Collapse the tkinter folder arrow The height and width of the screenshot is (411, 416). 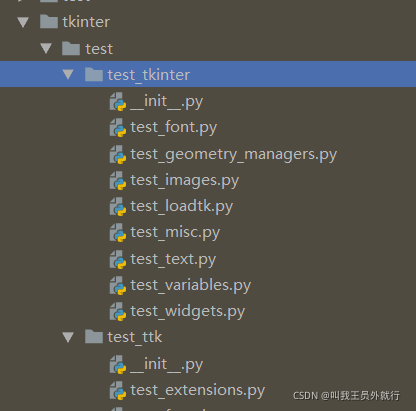pos(23,22)
